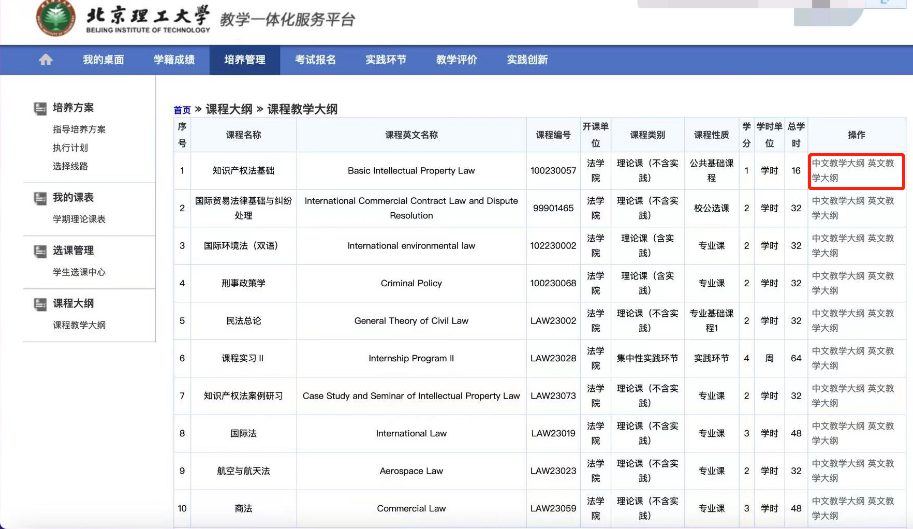
Task: Select the course name 国际环境法（双语）
Action: point(243,246)
